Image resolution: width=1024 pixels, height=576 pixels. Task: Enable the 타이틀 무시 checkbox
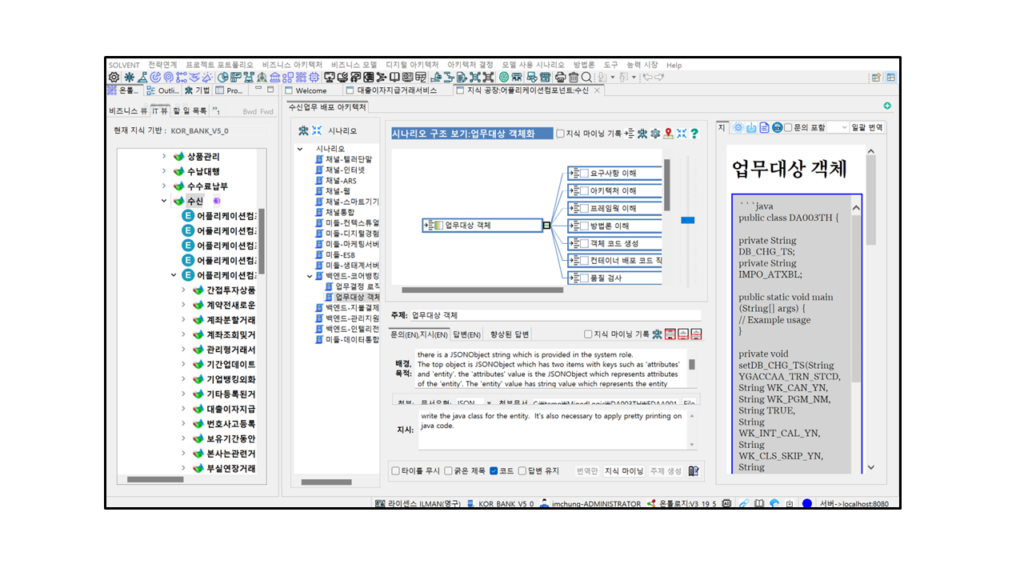tap(397, 471)
